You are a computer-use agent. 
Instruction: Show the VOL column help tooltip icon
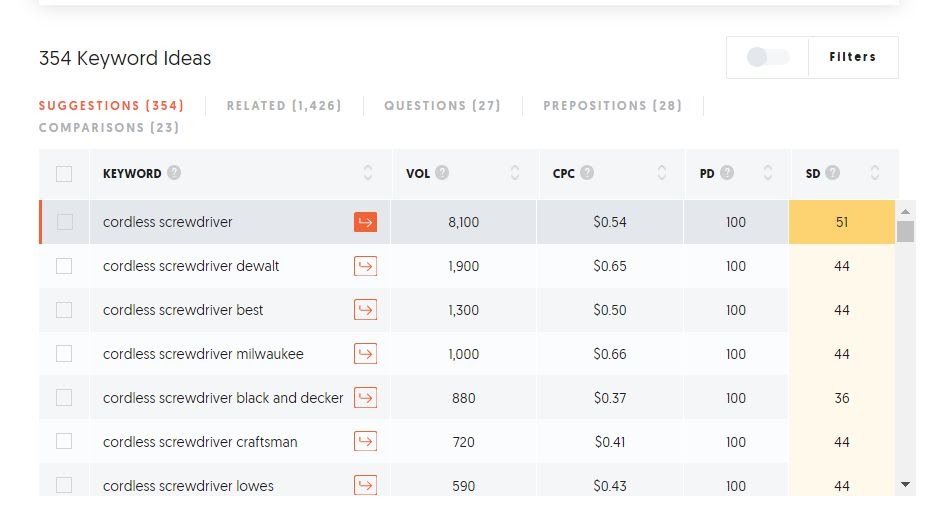[x=442, y=173]
